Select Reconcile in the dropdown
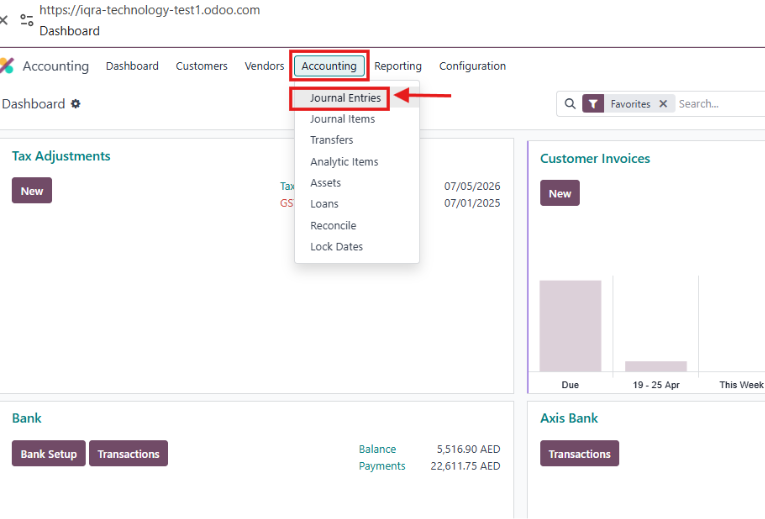The height and width of the screenshot is (519, 765). coord(333,225)
